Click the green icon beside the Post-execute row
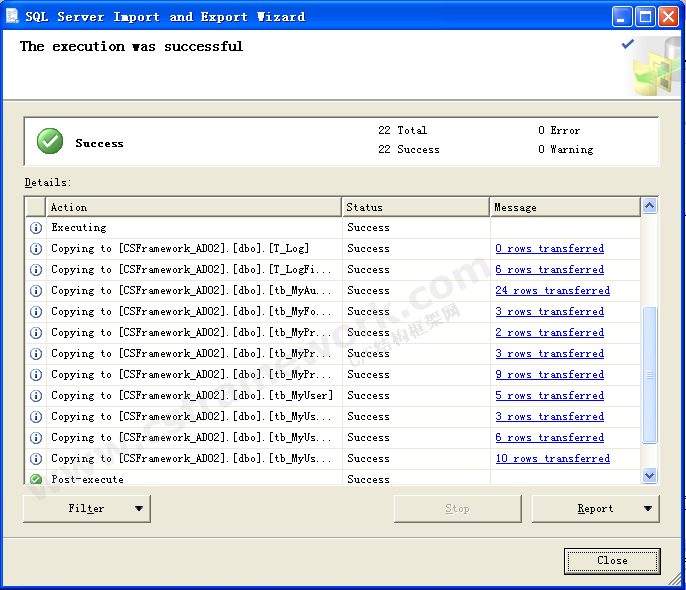The height and width of the screenshot is (590, 686). [x=36, y=479]
